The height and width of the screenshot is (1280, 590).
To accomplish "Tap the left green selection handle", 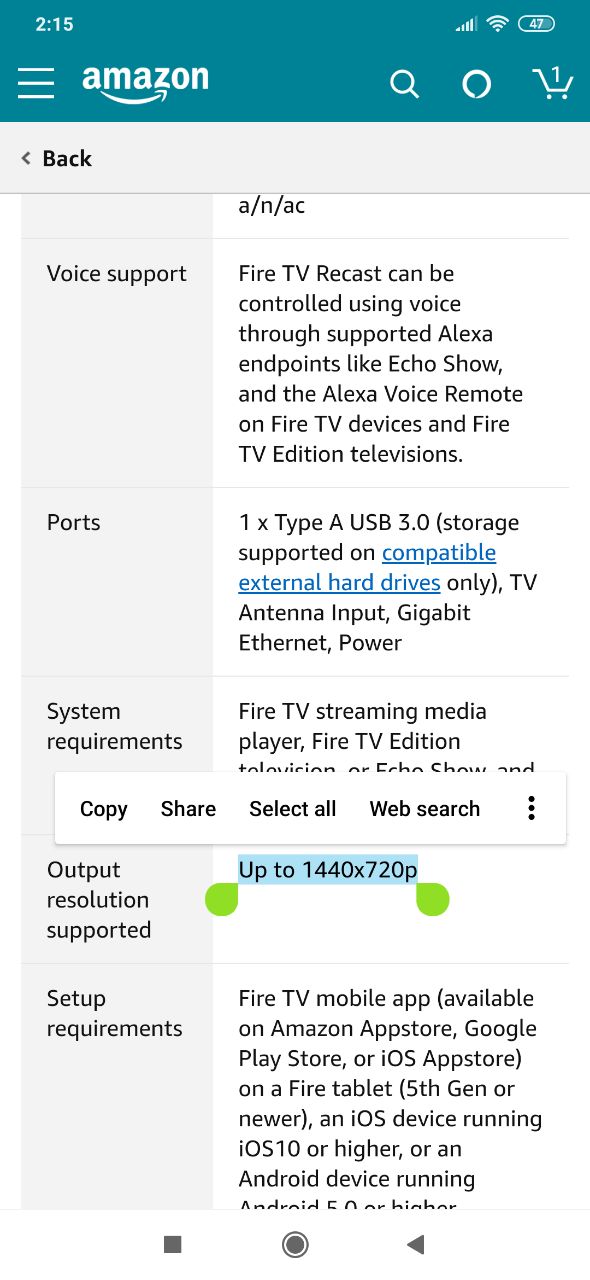I will [221, 899].
